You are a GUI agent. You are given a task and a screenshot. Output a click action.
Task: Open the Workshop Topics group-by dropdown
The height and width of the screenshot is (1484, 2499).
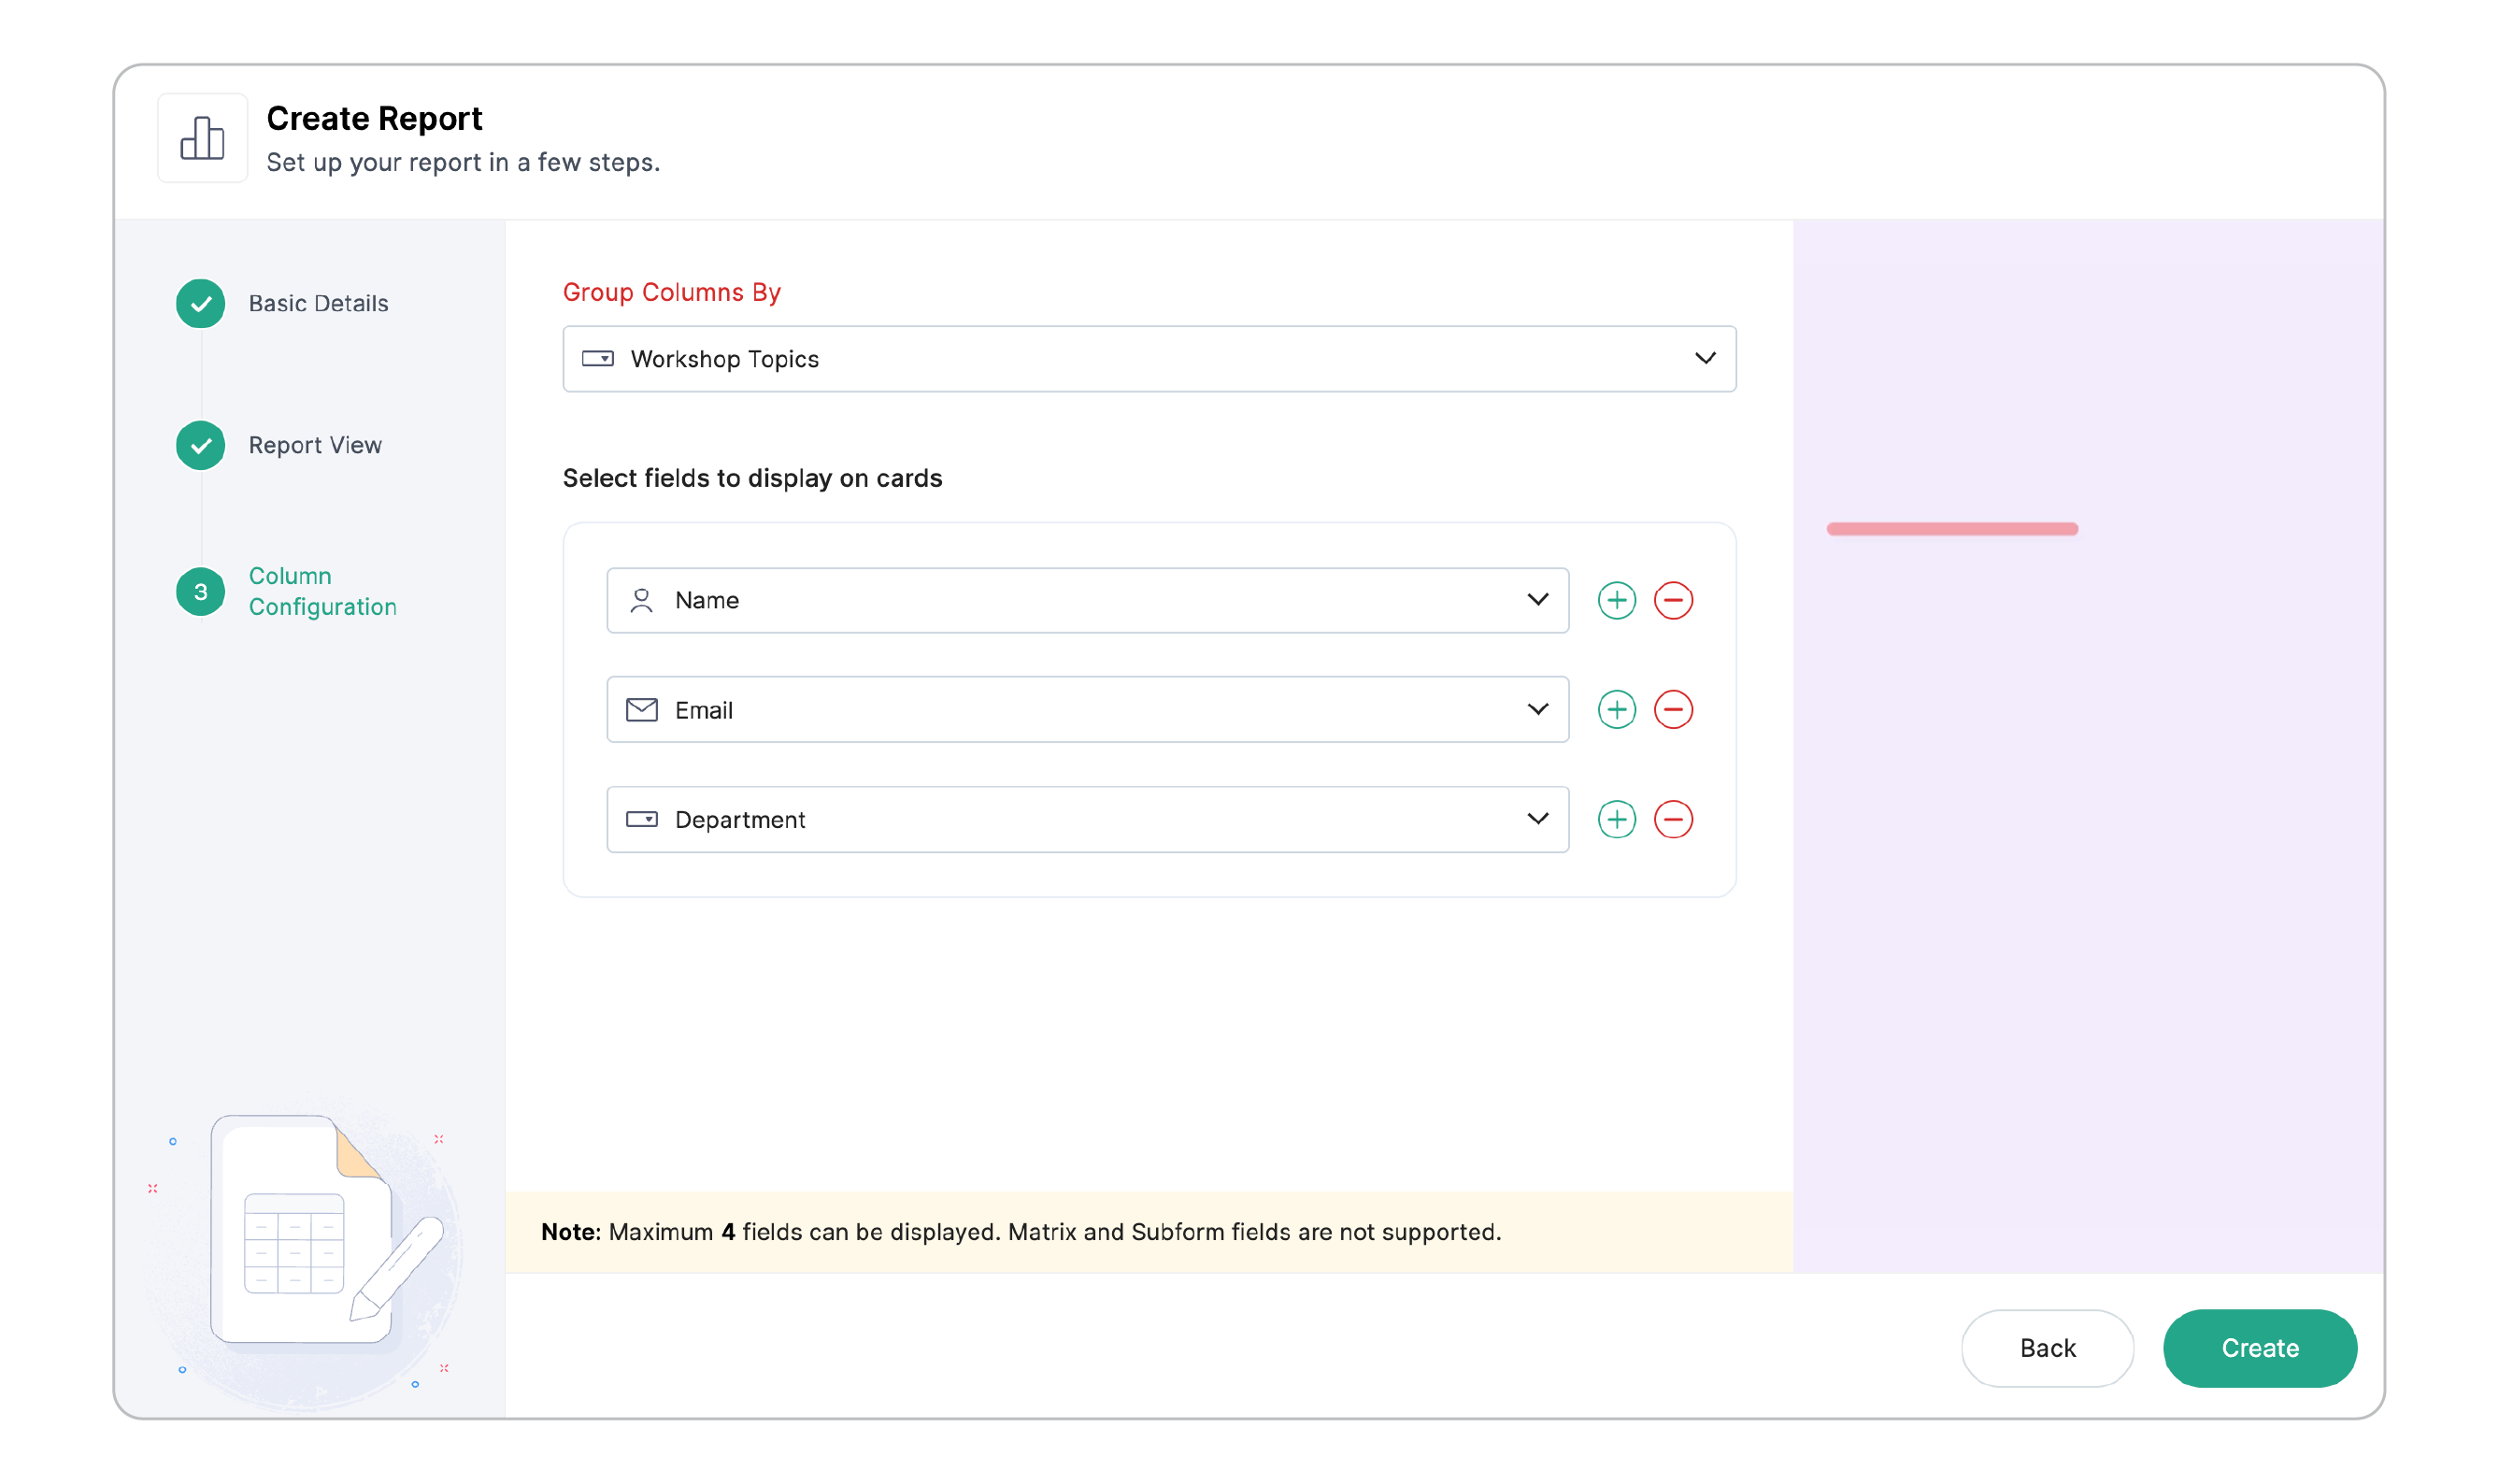[1149, 358]
